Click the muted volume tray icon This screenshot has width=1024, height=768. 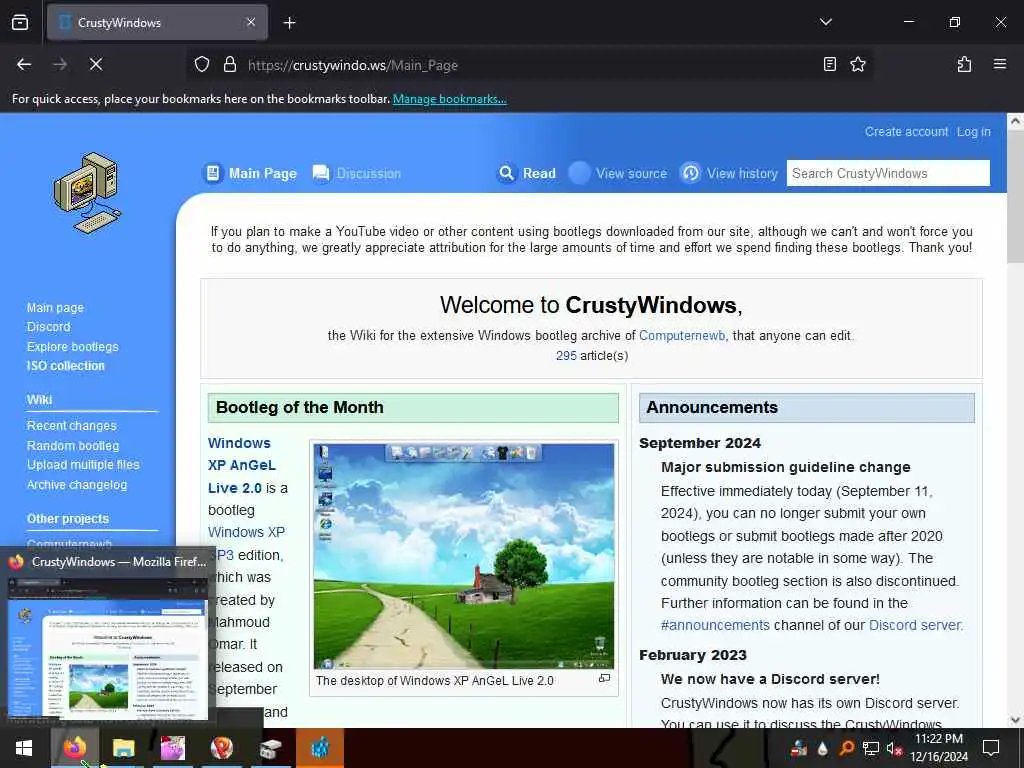pyautogui.click(x=893, y=748)
